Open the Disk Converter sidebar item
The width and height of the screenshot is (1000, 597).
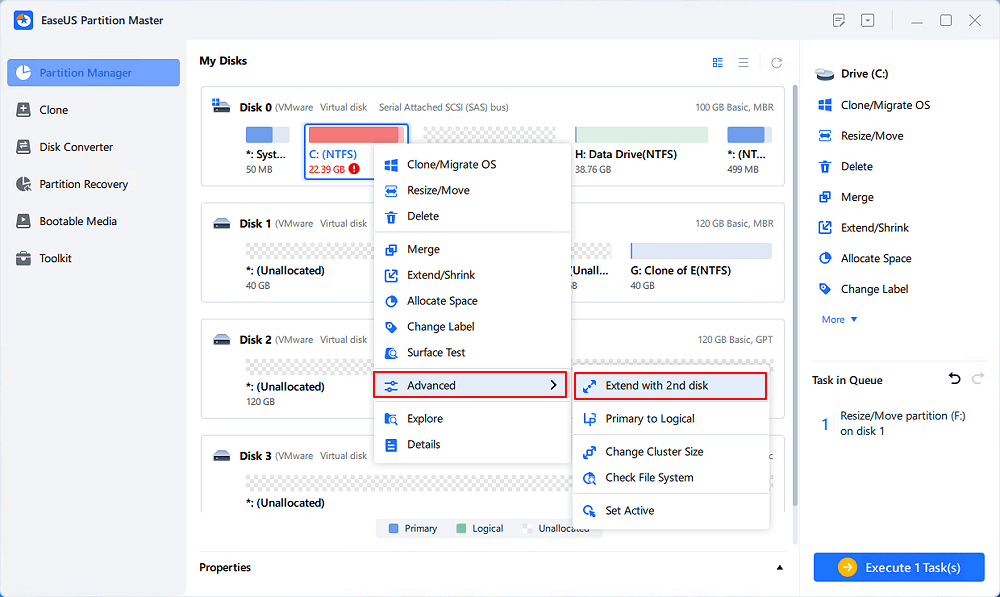point(76,147)
